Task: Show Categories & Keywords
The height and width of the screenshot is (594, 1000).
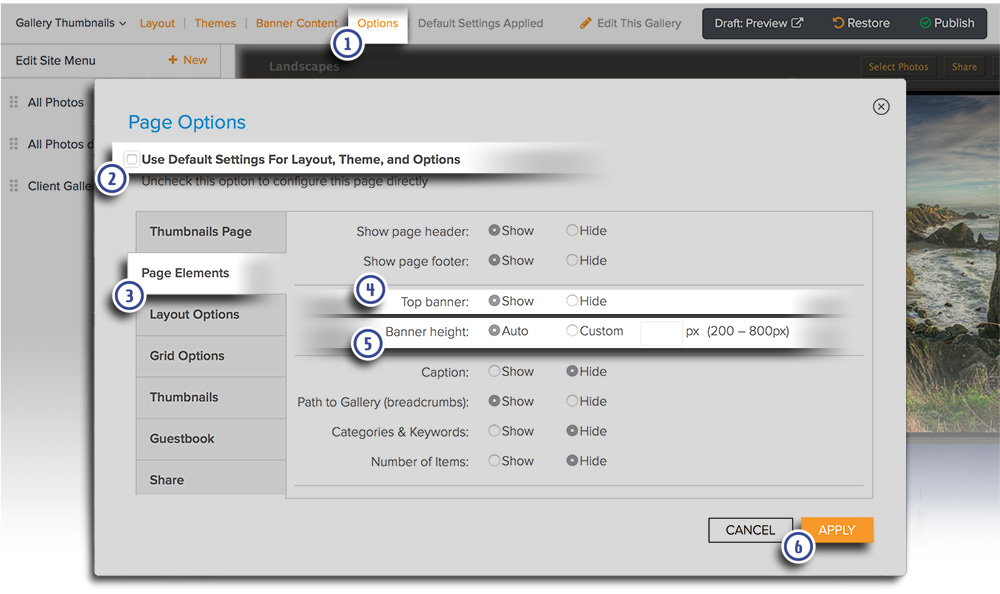Action: 494,431
